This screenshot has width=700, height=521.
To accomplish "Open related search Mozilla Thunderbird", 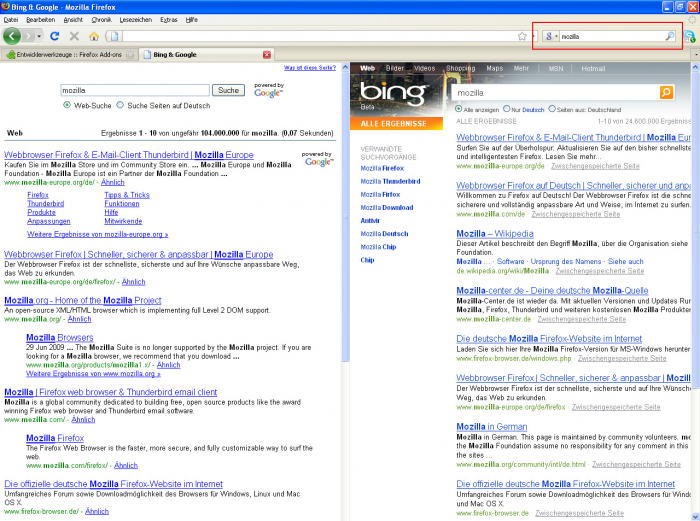I will [390, 181].
